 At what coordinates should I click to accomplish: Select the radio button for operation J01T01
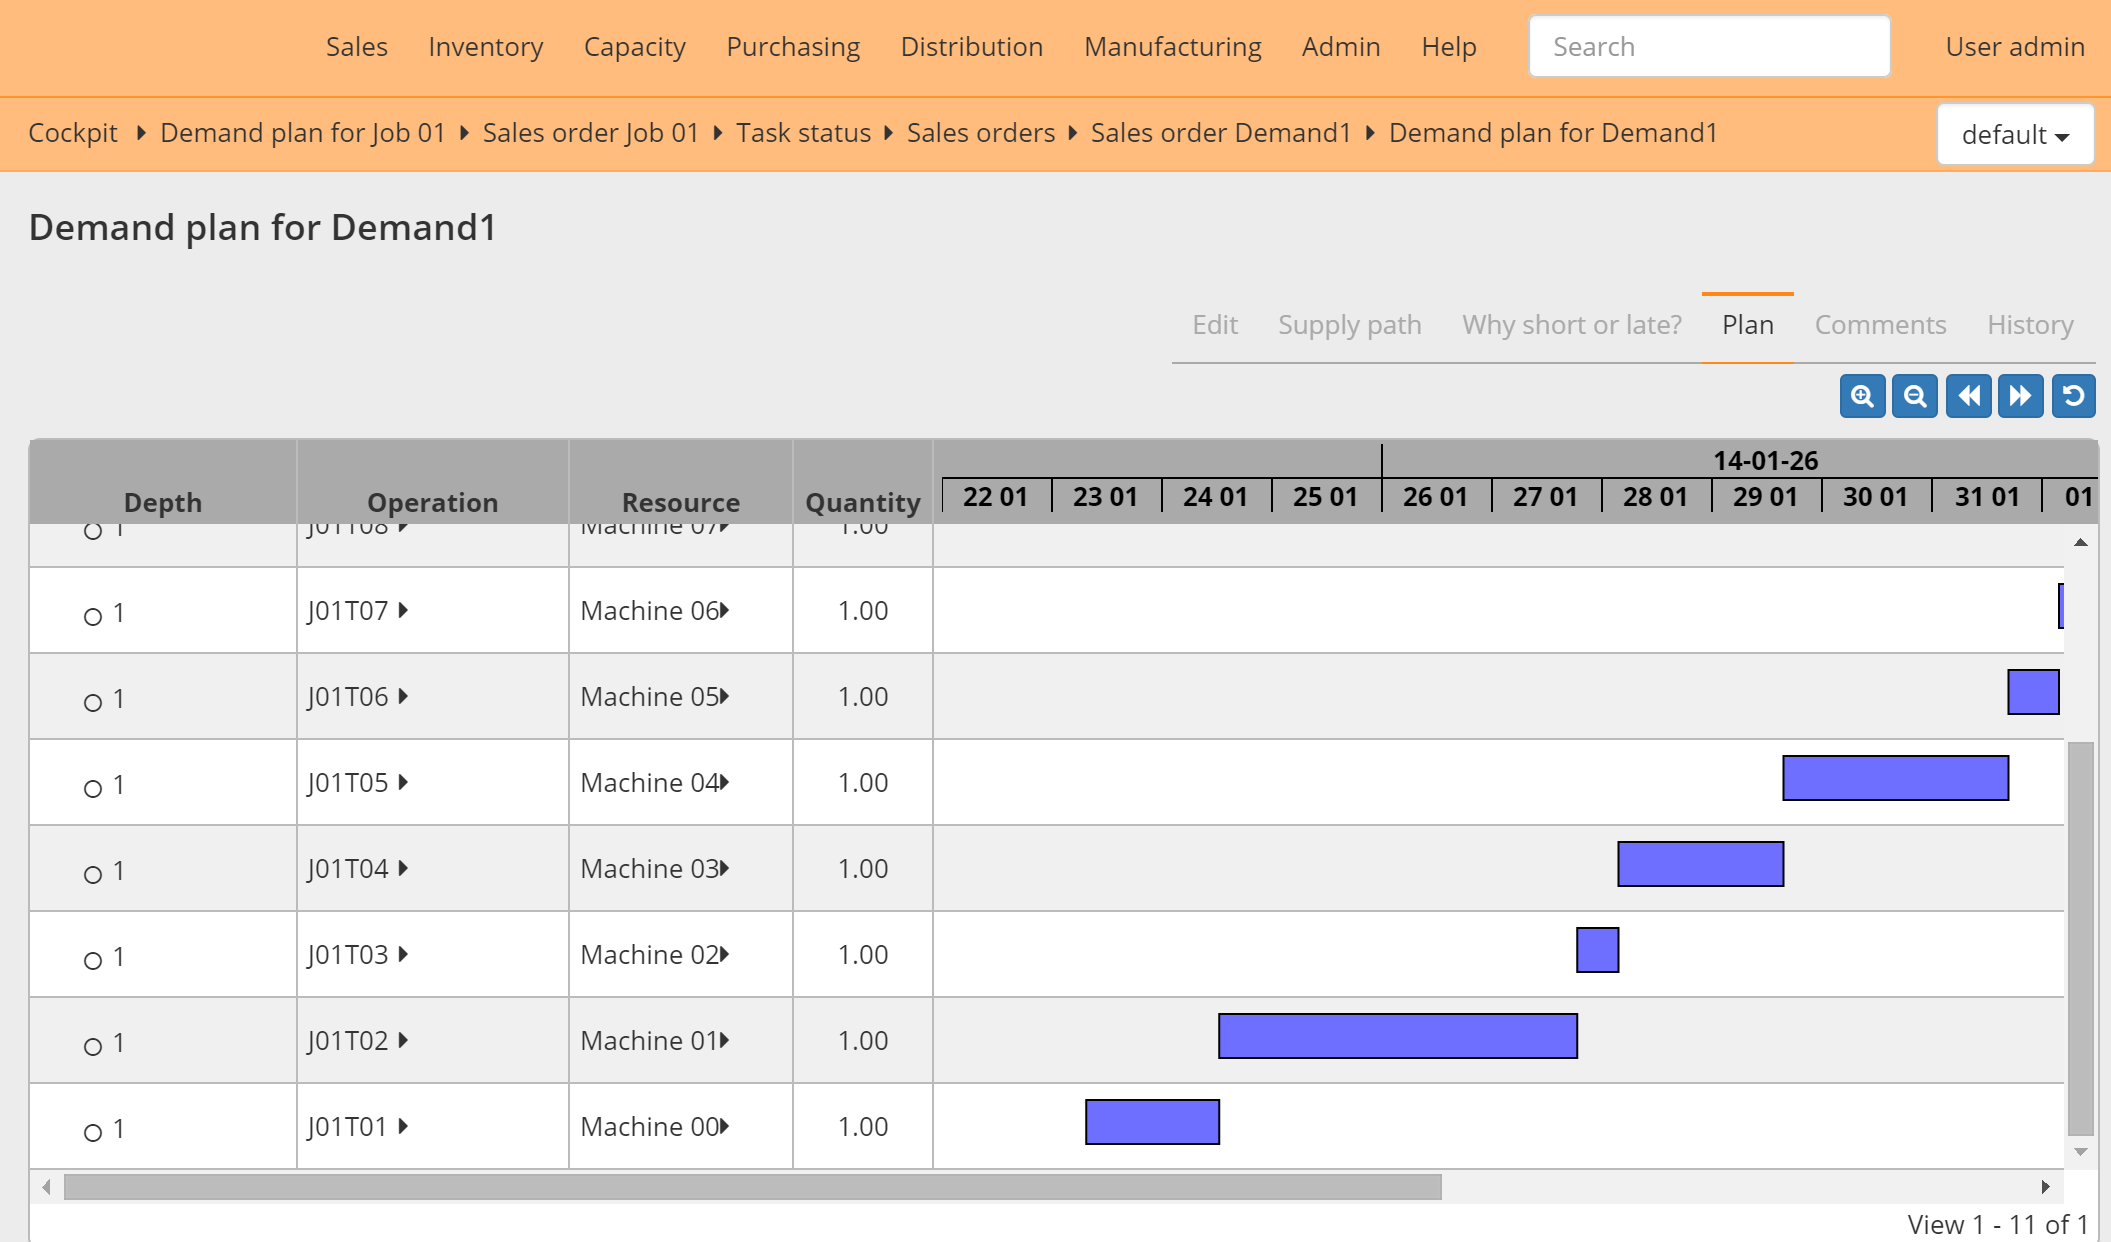94,1130
